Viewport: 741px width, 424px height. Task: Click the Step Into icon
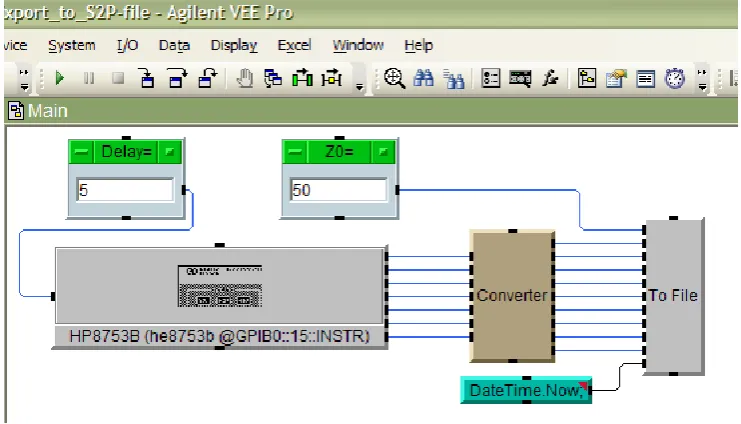(x=147, y=78)
